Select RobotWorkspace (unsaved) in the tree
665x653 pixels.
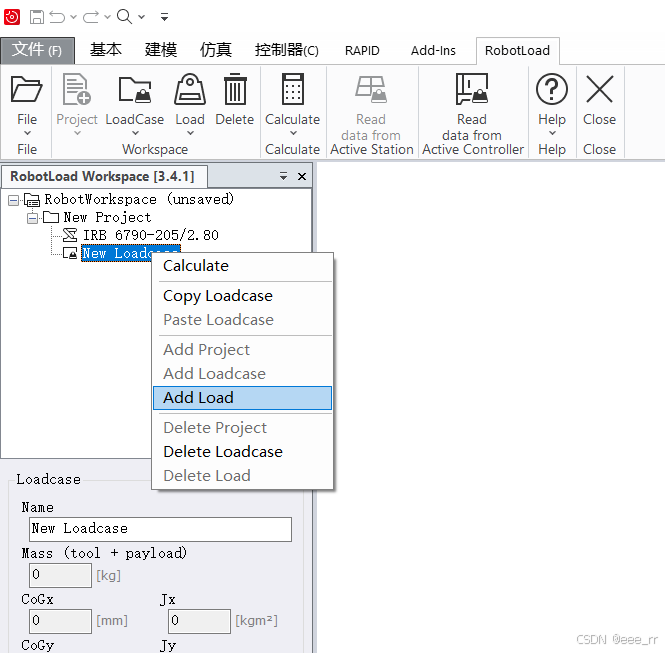pos(139,199)
